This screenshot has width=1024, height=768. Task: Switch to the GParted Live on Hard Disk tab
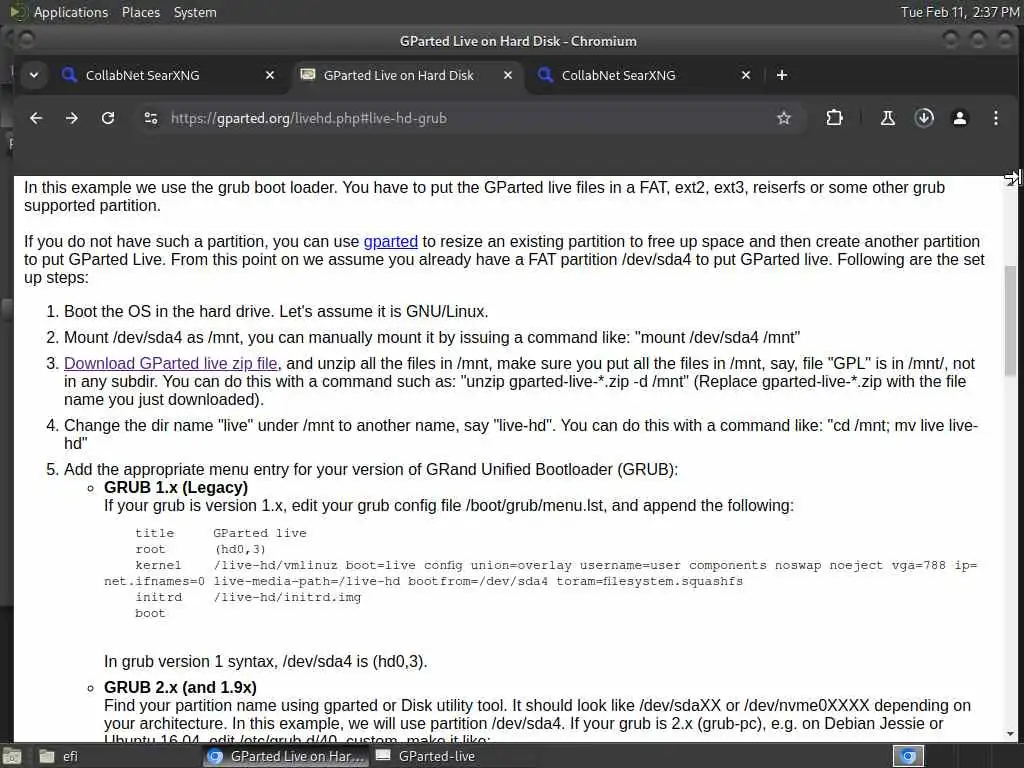(x=407, y=75)
